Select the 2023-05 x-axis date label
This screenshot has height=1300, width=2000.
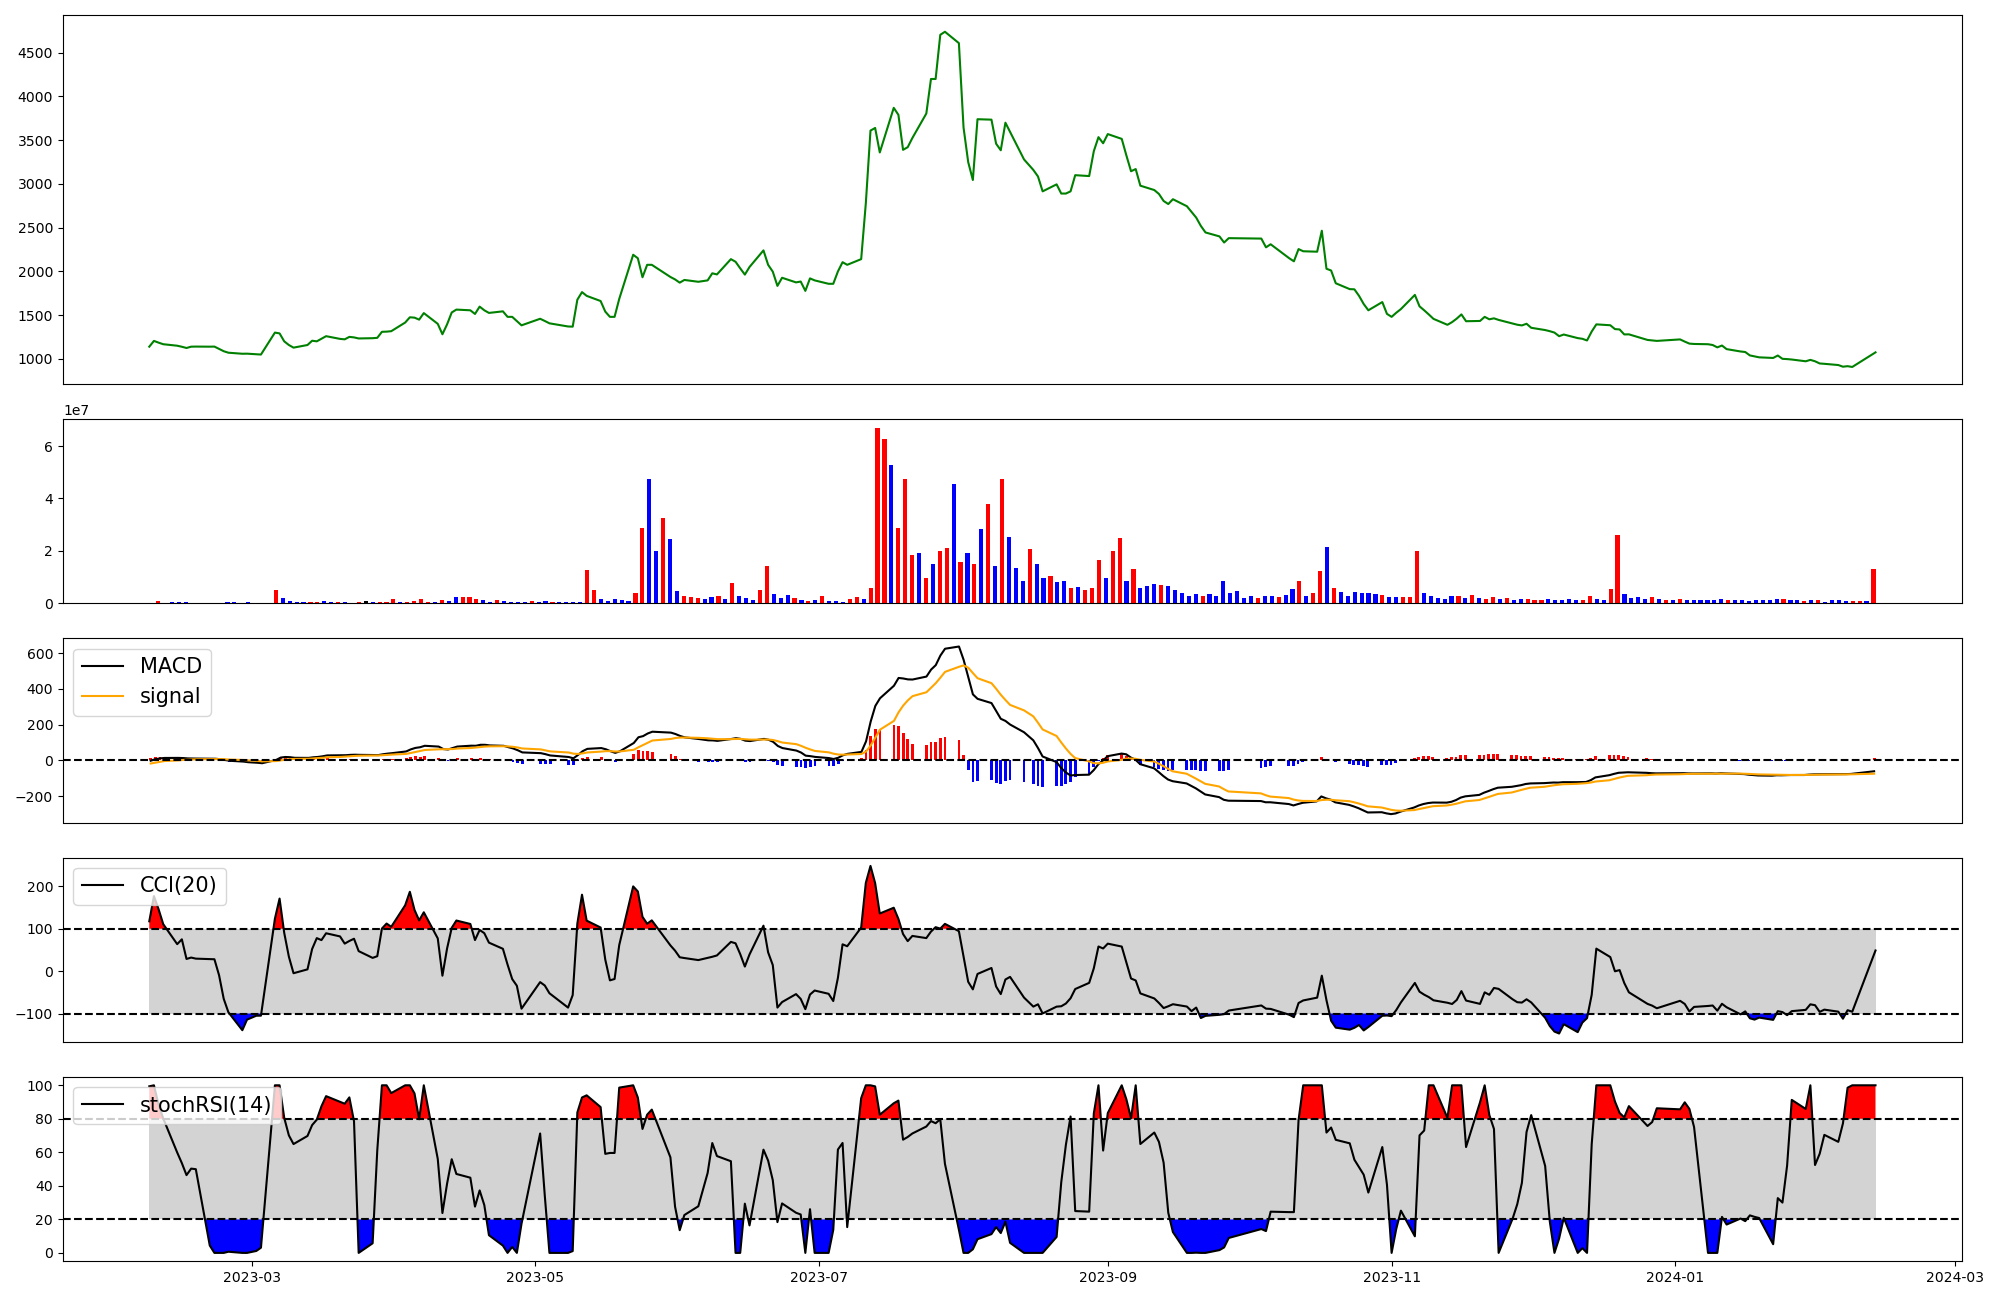pyautogui.click(x=536, y=1277)
